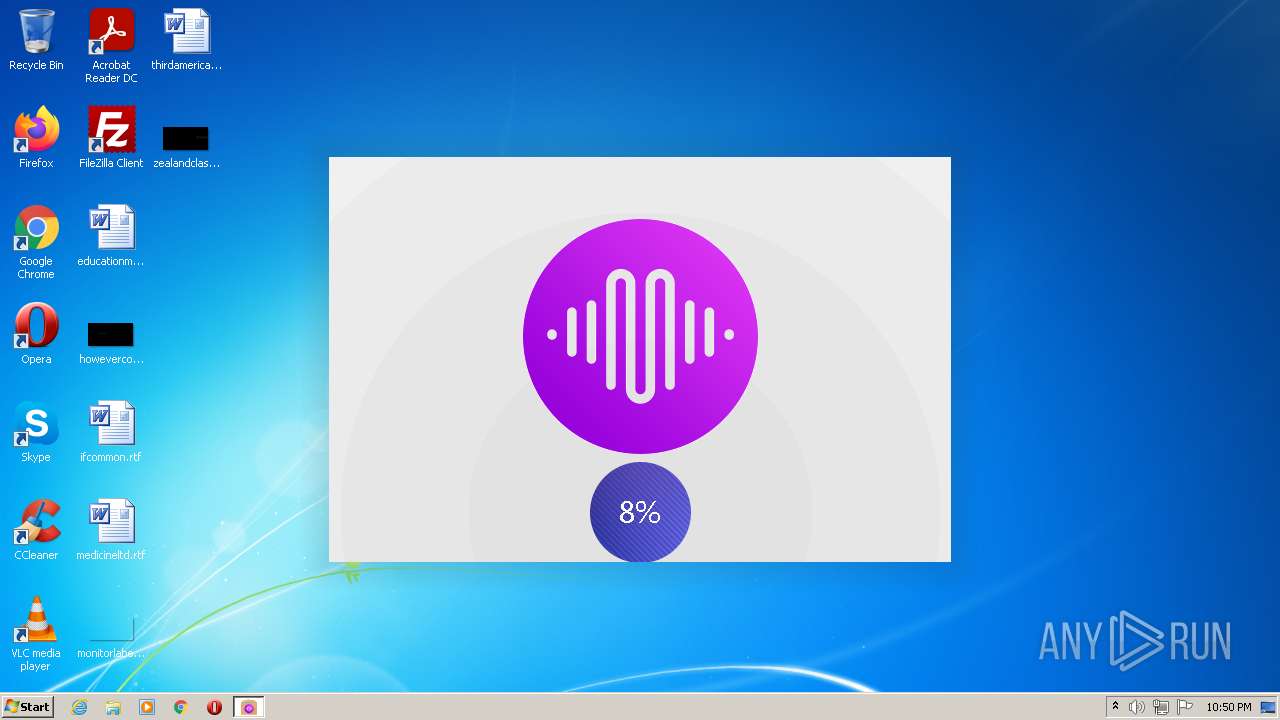1280x720 pixels.
Task: Show hidden system tray icons
Action: tap(1115, 707)
